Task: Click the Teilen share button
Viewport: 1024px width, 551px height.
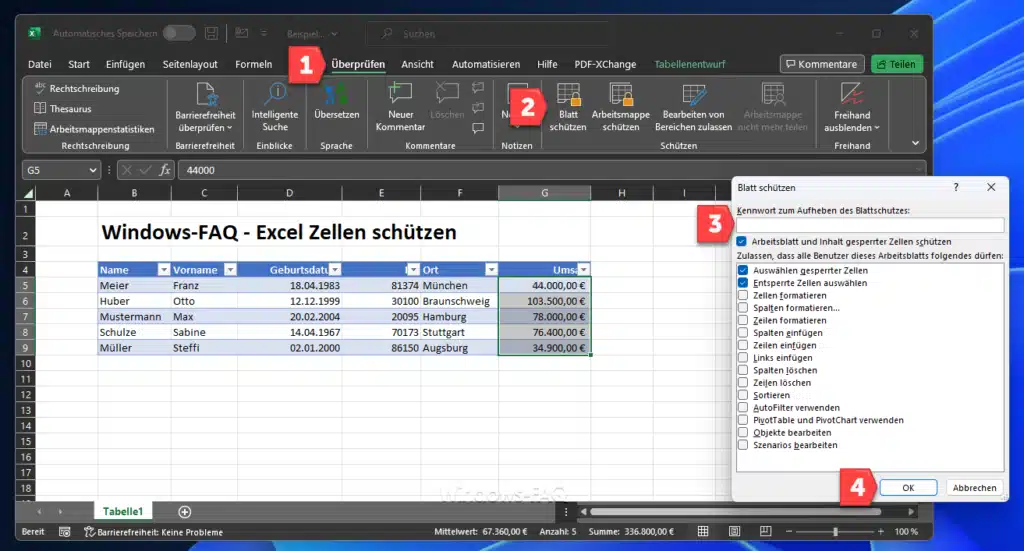Action: tap(897, 64)
